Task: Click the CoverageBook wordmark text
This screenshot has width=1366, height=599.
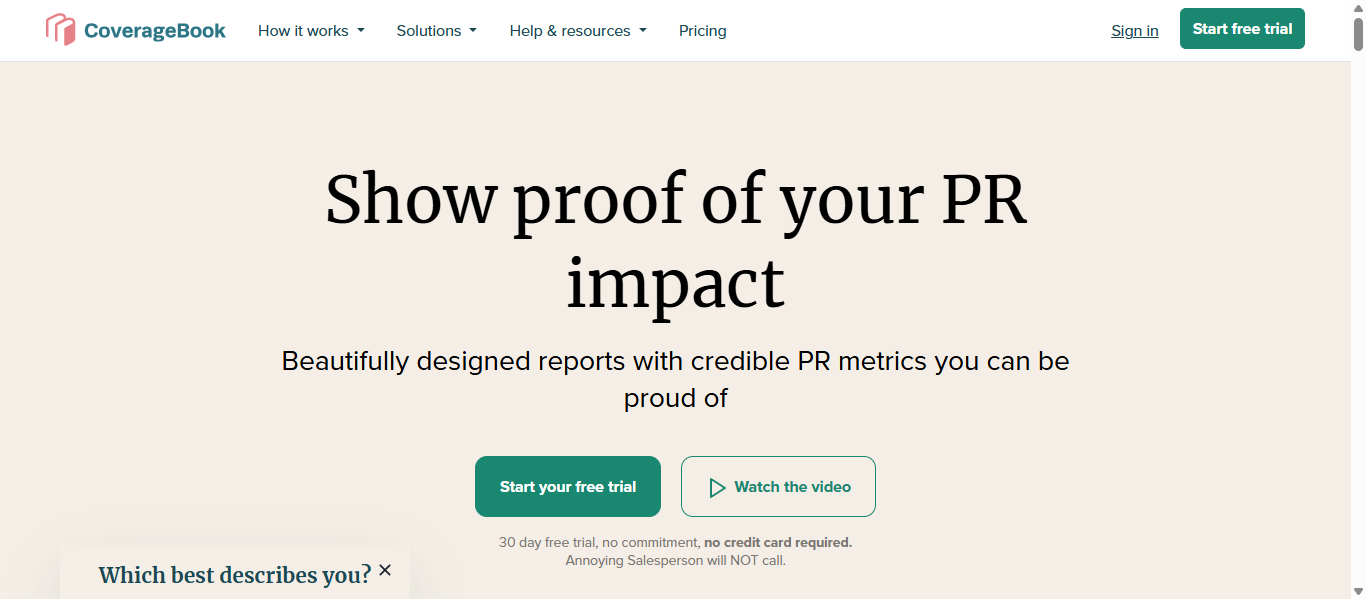Action: click(x=155, y=31)
